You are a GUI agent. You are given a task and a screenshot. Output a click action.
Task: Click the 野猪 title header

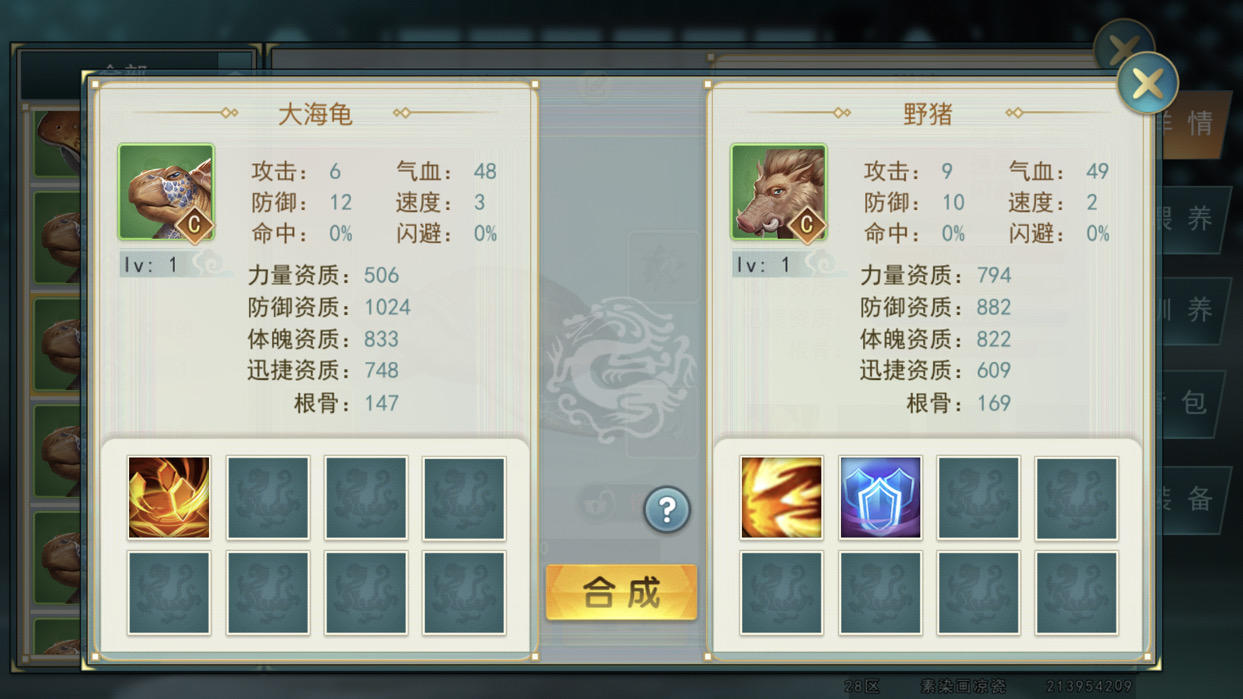point(928,114)
